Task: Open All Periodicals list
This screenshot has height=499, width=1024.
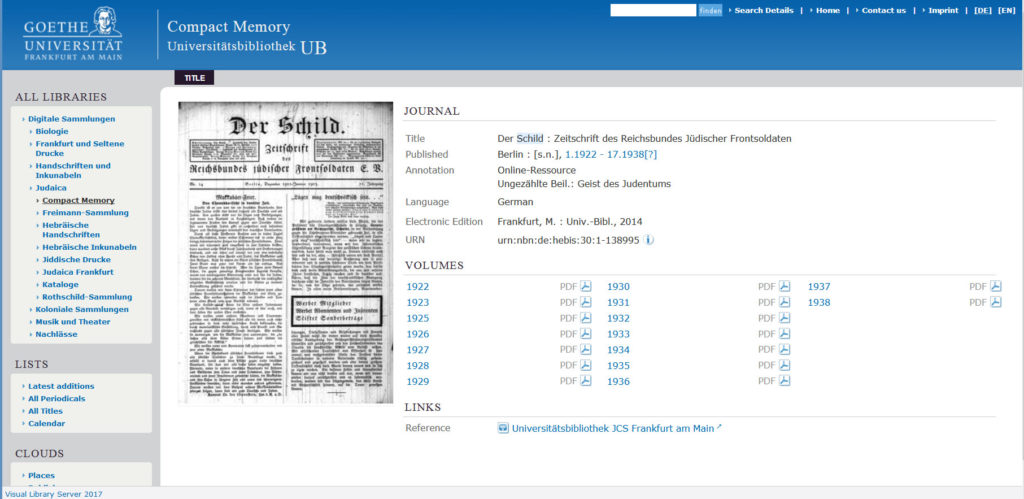Action: pos(57,398)
